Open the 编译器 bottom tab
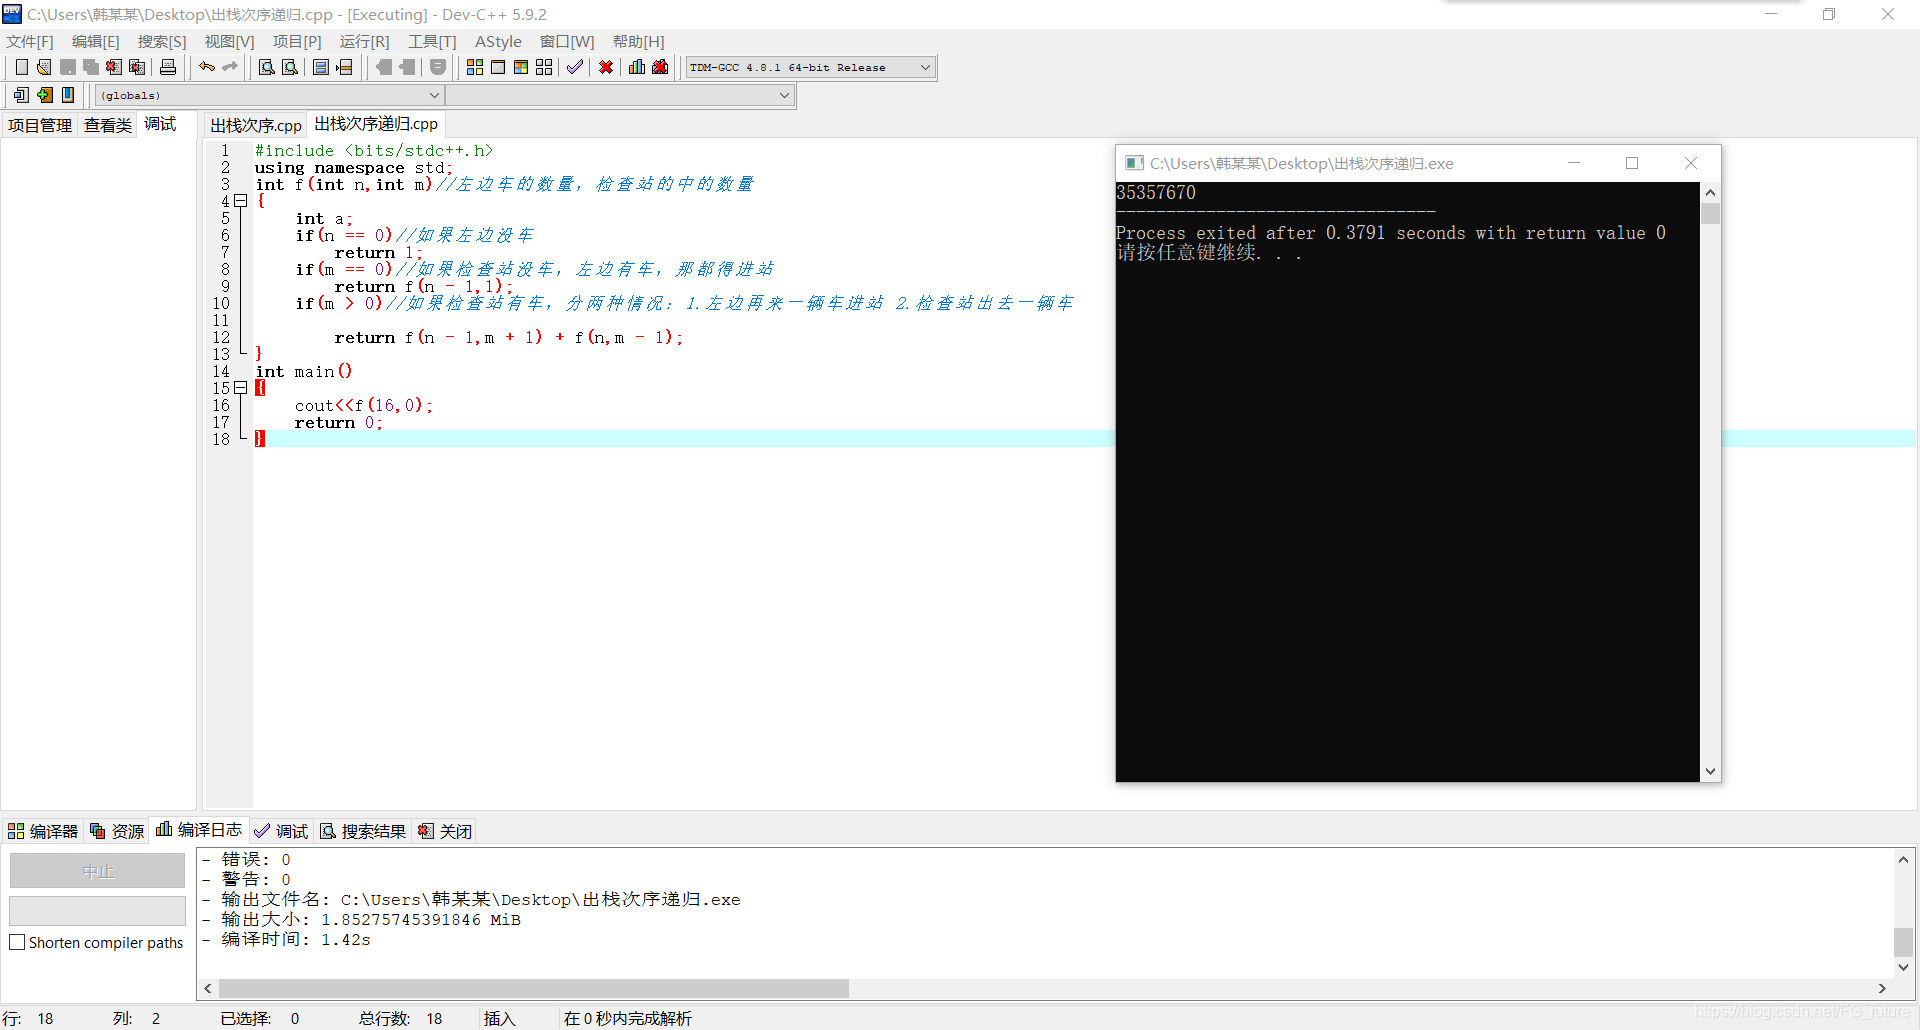The height and width of the screenshot is (1030, 1920). 43,831
